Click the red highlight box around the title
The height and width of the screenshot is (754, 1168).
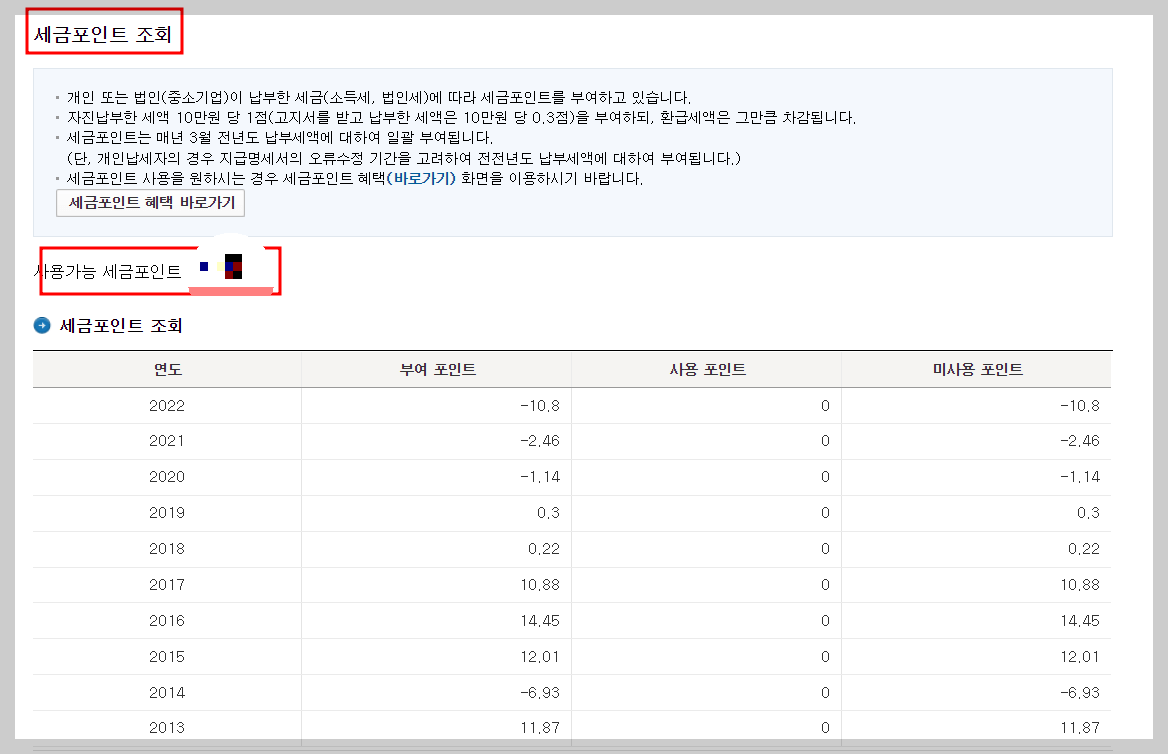[x=104, y=31]
